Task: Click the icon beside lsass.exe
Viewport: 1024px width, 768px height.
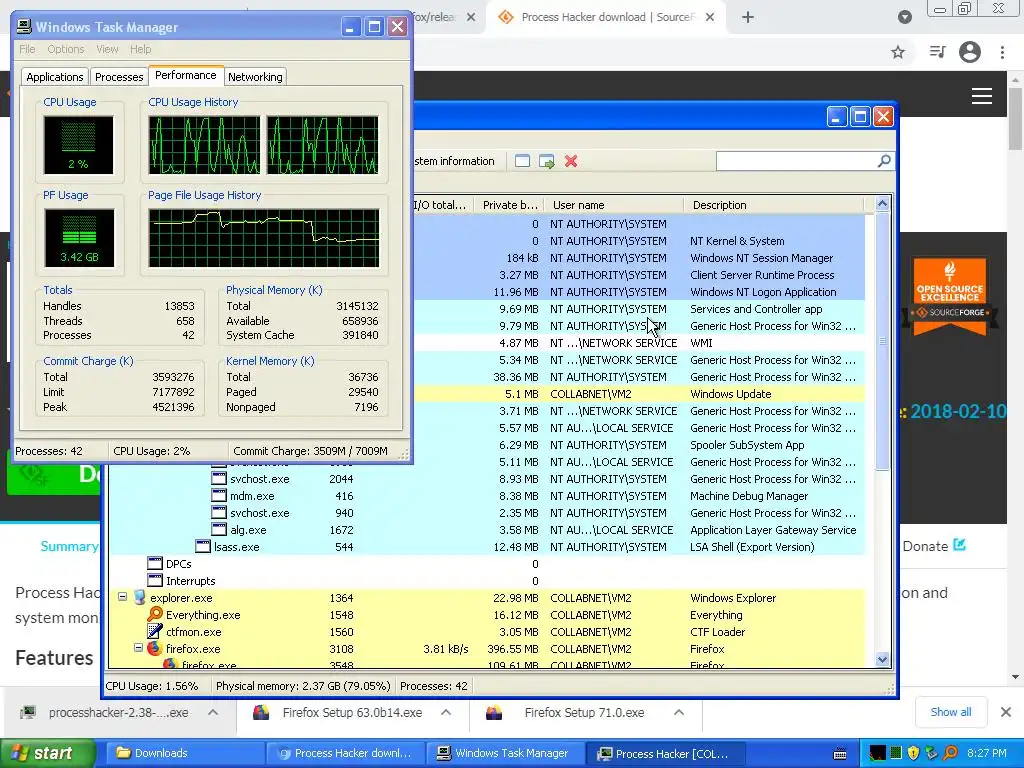Action: coord(203,547)
